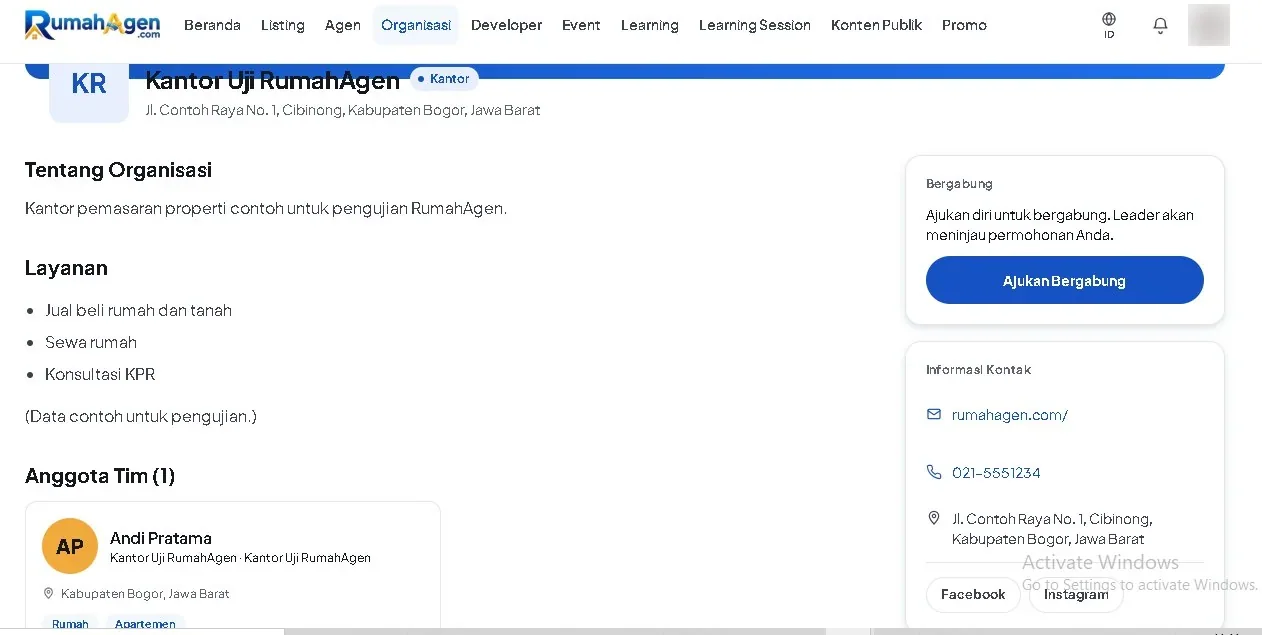Click the phone icon beside 021-5551234
This screenshot has width=1262, height=635.
tap(934, 472)
